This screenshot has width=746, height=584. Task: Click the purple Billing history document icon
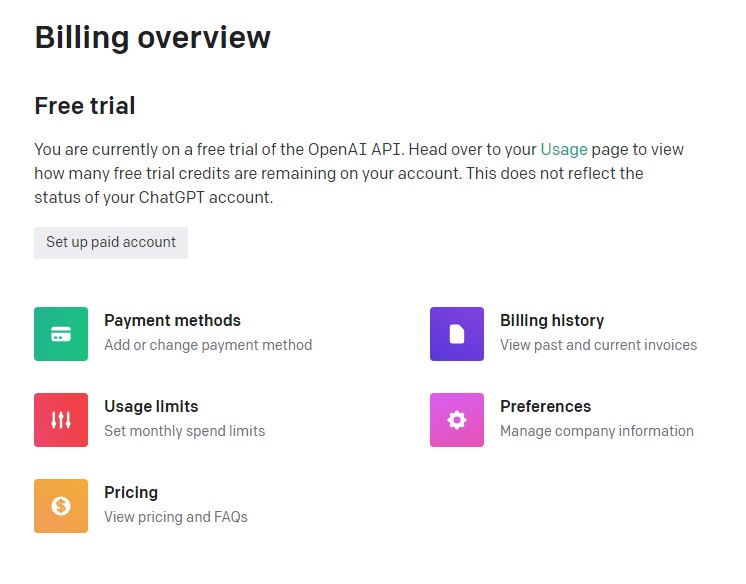pyautogui.click(x=457, y=334)
